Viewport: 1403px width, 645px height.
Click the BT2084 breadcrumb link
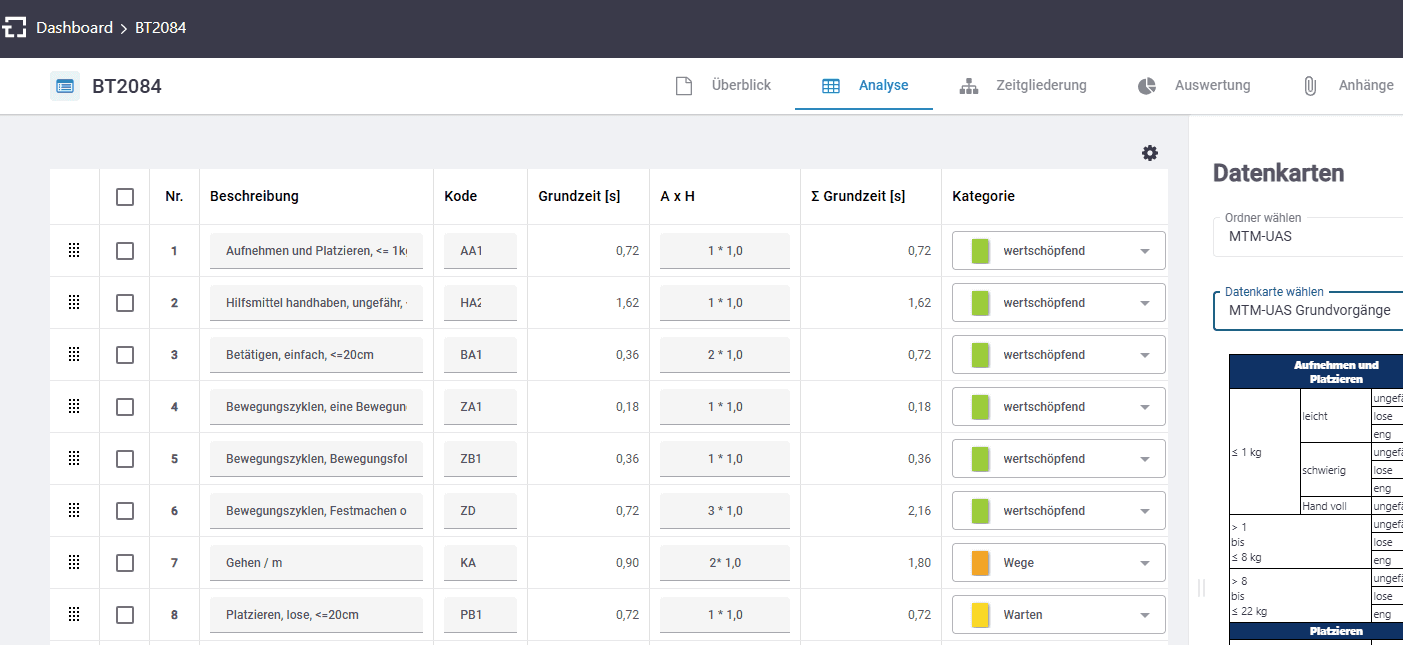click(160, 28)
